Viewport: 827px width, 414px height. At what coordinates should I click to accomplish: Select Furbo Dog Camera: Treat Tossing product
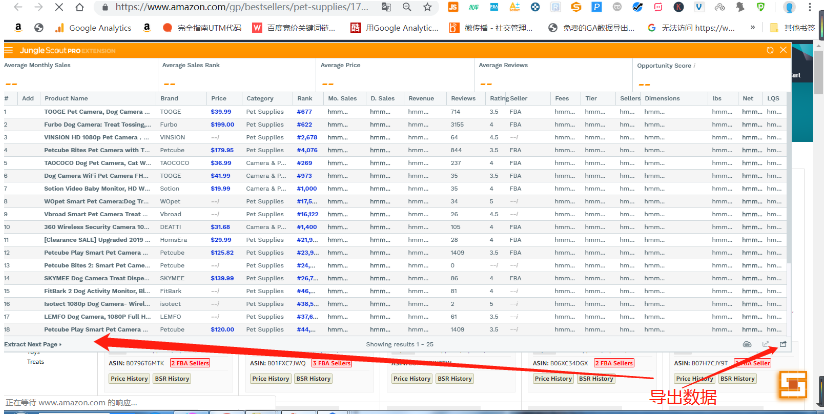[395, 124]
